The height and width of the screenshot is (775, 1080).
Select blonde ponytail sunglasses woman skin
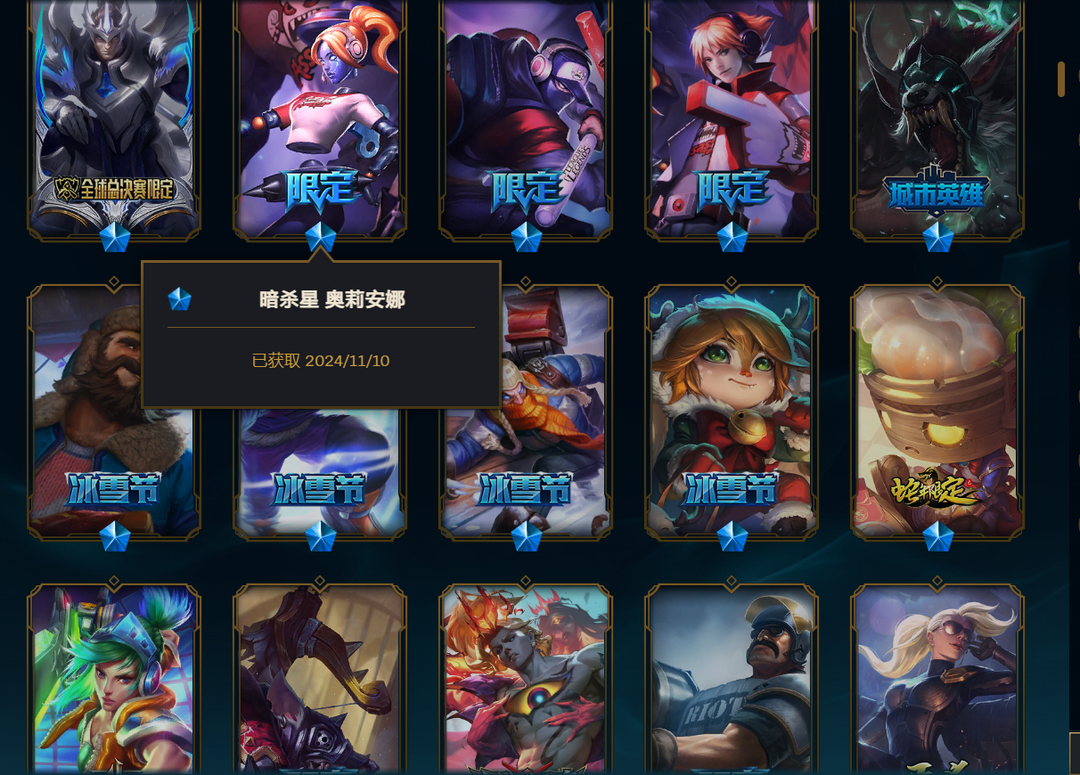(x=937, y=679)
